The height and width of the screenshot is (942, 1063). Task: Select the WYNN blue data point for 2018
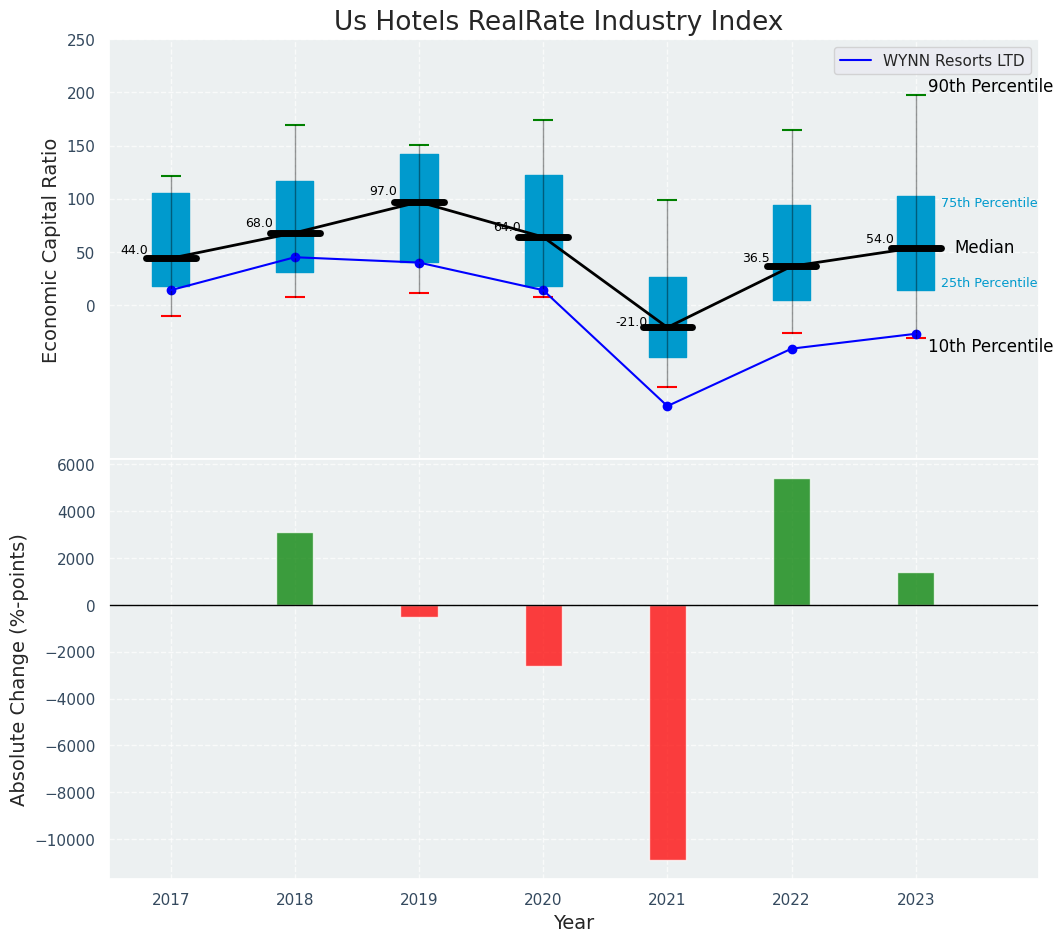point(295,257)
